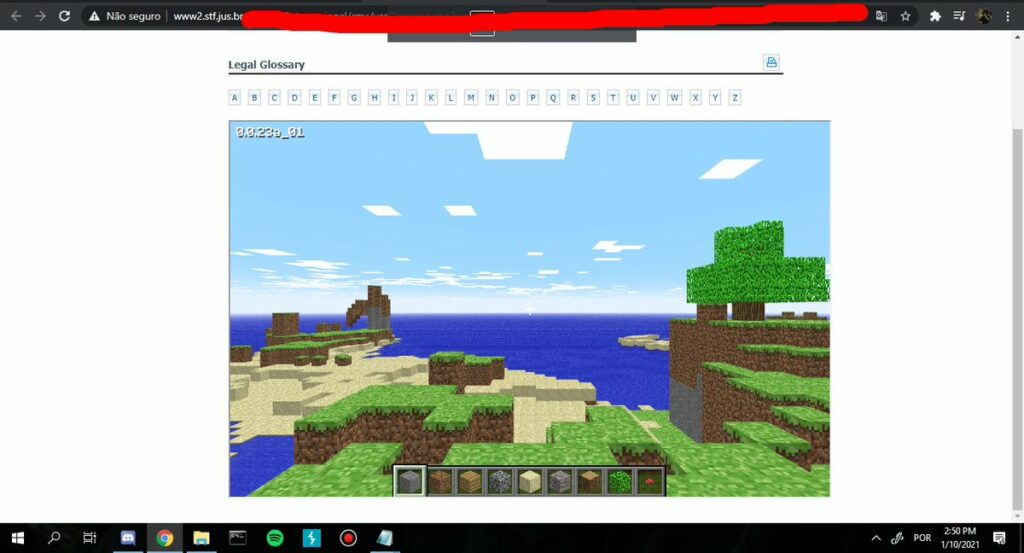Image resolution: width=1024 pixels, height=553 pixels.
Task: Jump to glossary letter S
Action: click(x=593, y=98)
